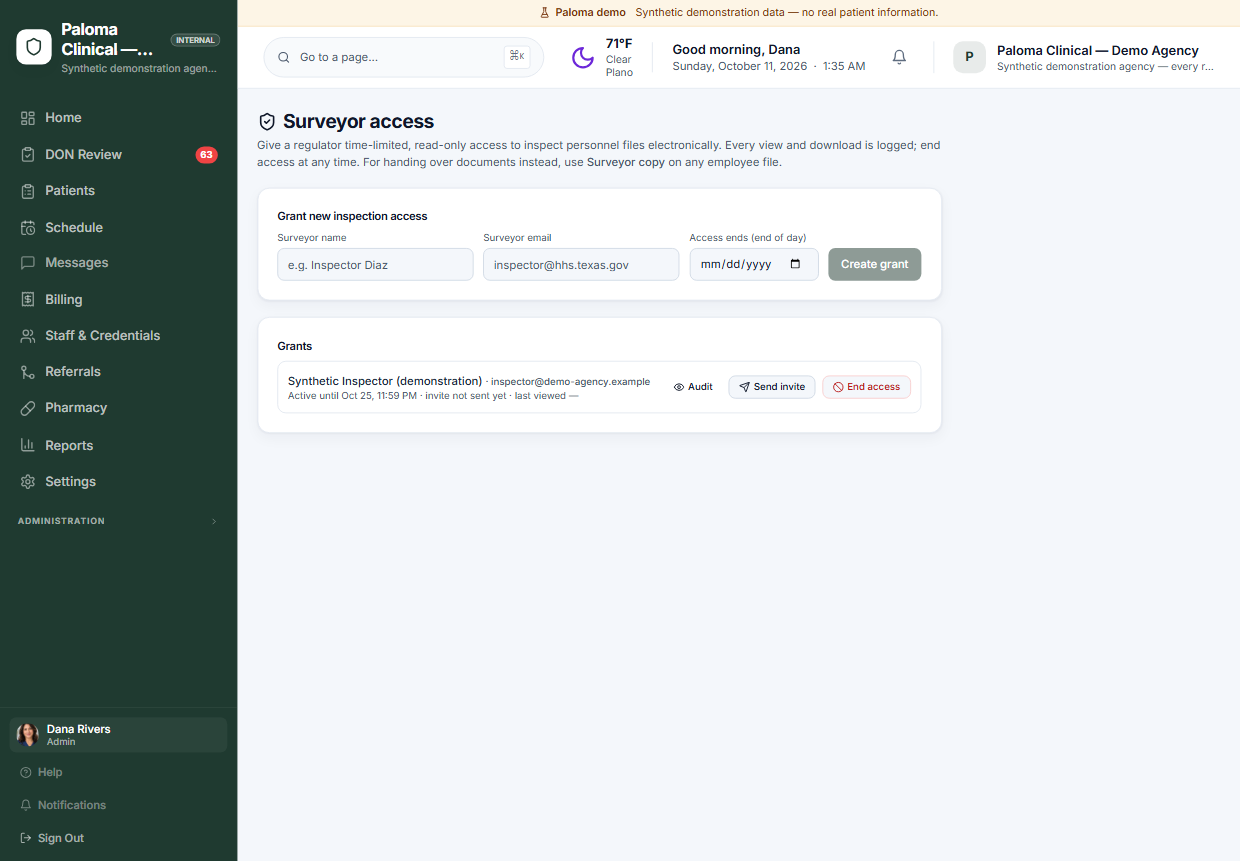
Task: Click the Settings gear icon
Action: tap(28, 482)
